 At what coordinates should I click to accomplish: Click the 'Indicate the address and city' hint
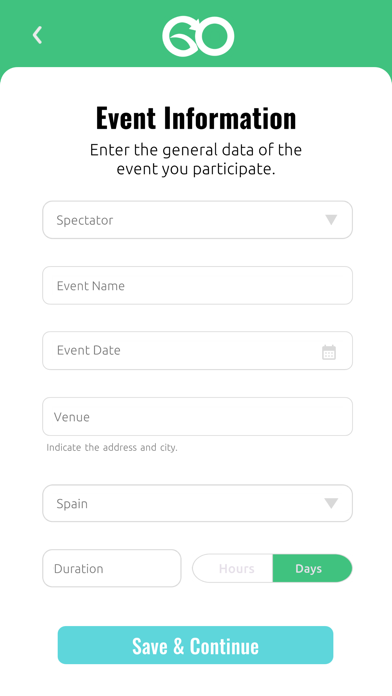tap(112, 447)
